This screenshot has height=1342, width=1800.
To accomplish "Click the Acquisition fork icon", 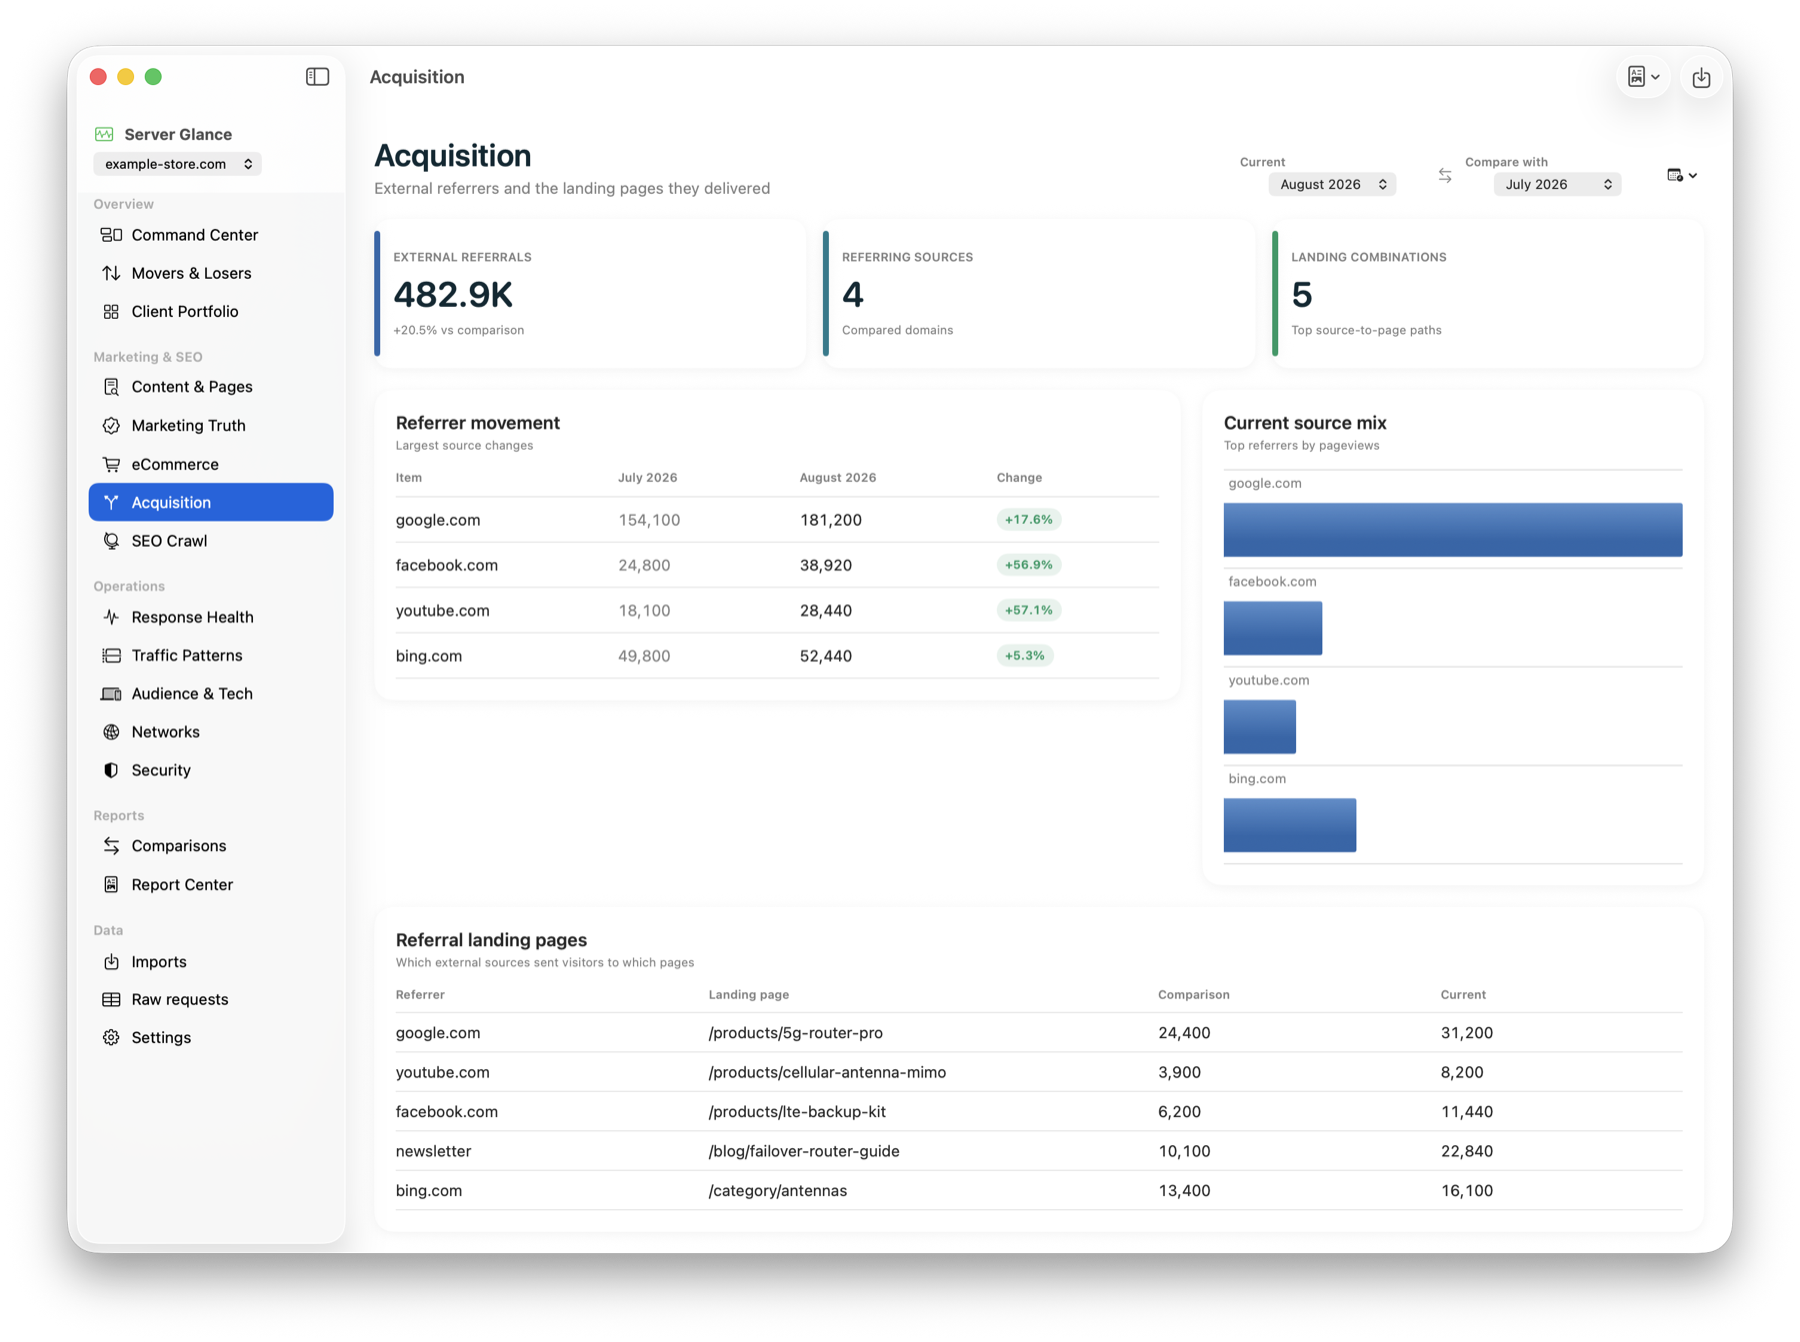I will pos(111,502).
